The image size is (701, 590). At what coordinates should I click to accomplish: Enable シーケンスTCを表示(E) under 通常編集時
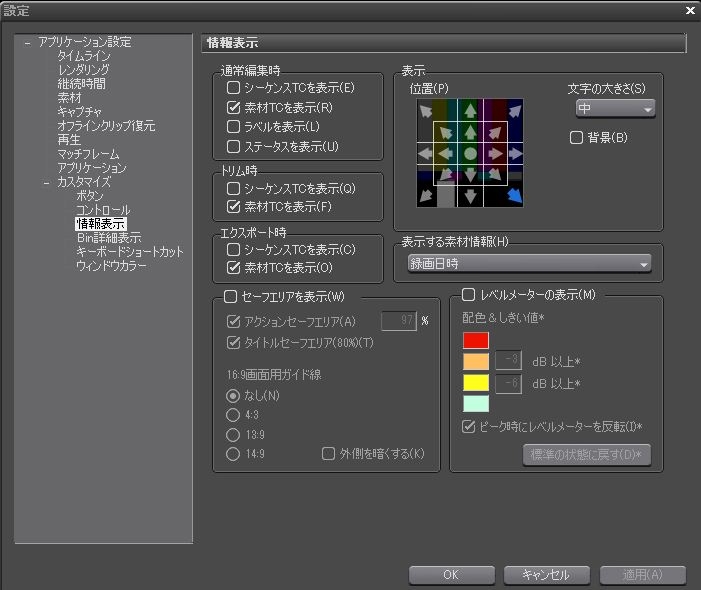[x=234, y=88]
